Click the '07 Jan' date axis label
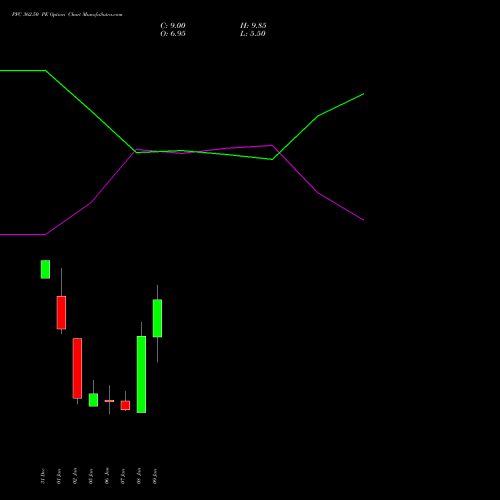 pos(123,476)
